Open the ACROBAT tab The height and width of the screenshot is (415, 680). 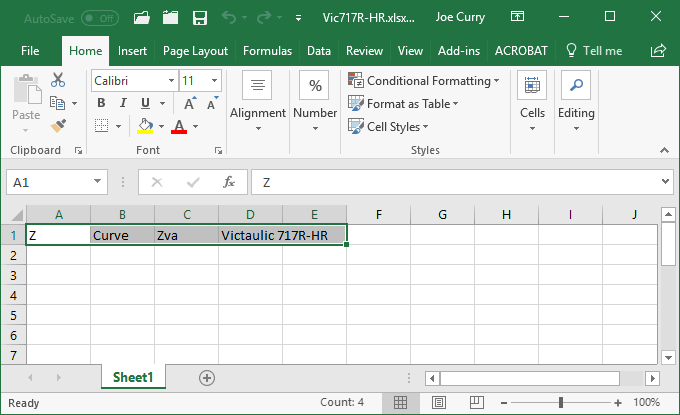click(x=521, y=51)
